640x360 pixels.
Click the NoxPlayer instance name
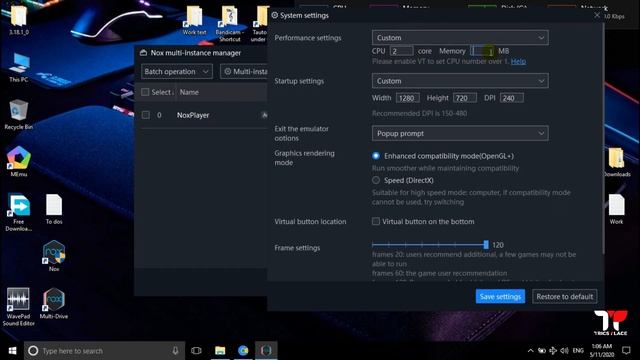coord(193,115)
